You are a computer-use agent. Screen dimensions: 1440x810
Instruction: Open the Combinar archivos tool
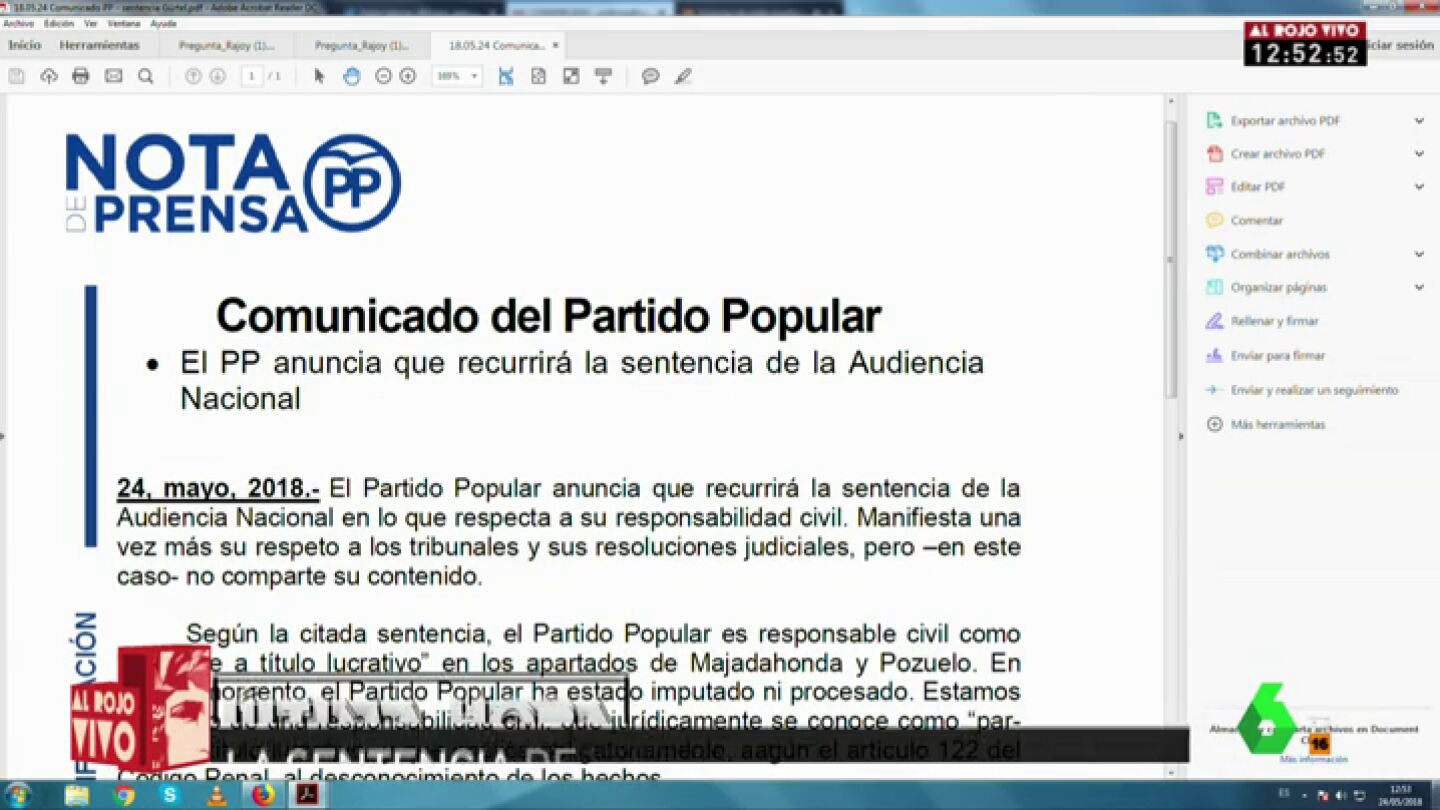coord(1280,254)
